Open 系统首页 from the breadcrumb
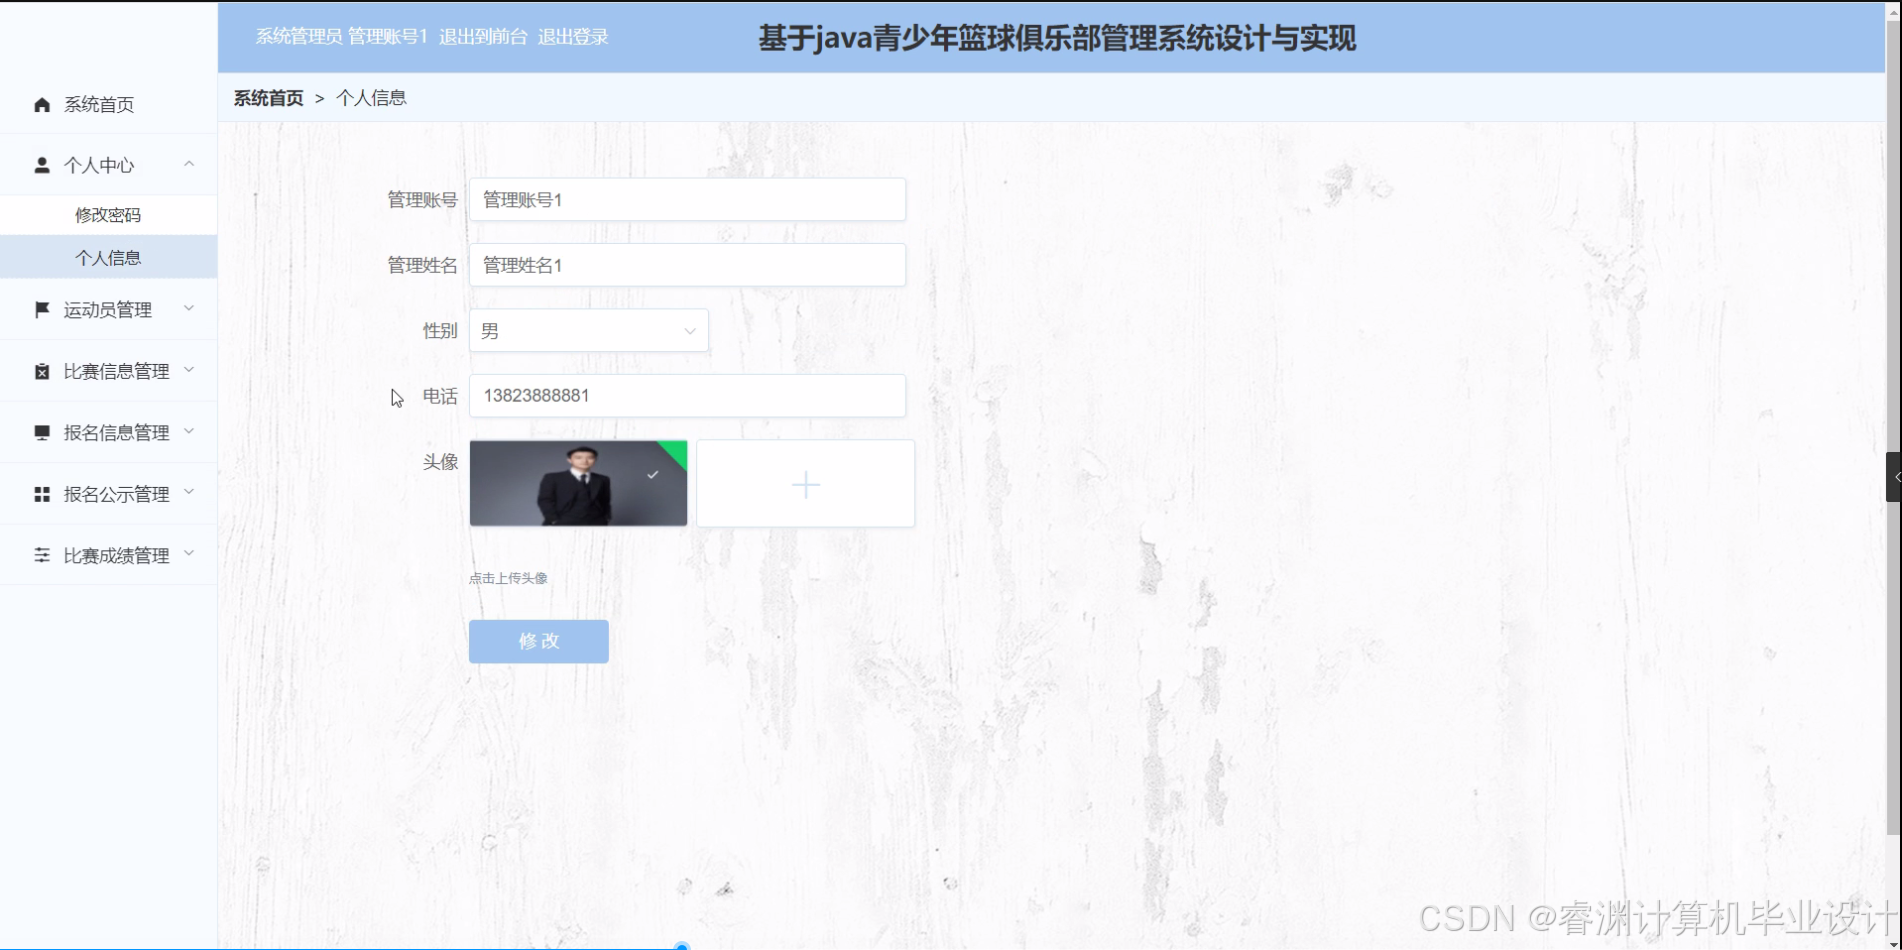 (268, 97)
